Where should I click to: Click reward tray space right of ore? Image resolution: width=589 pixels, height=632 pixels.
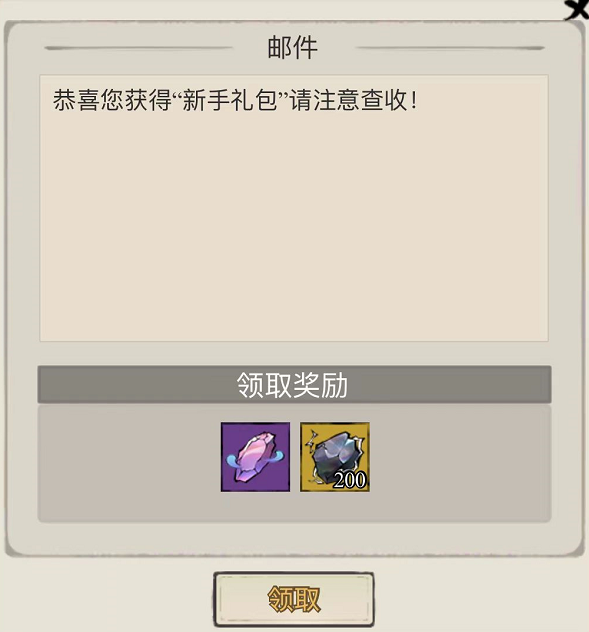[460, 464]
